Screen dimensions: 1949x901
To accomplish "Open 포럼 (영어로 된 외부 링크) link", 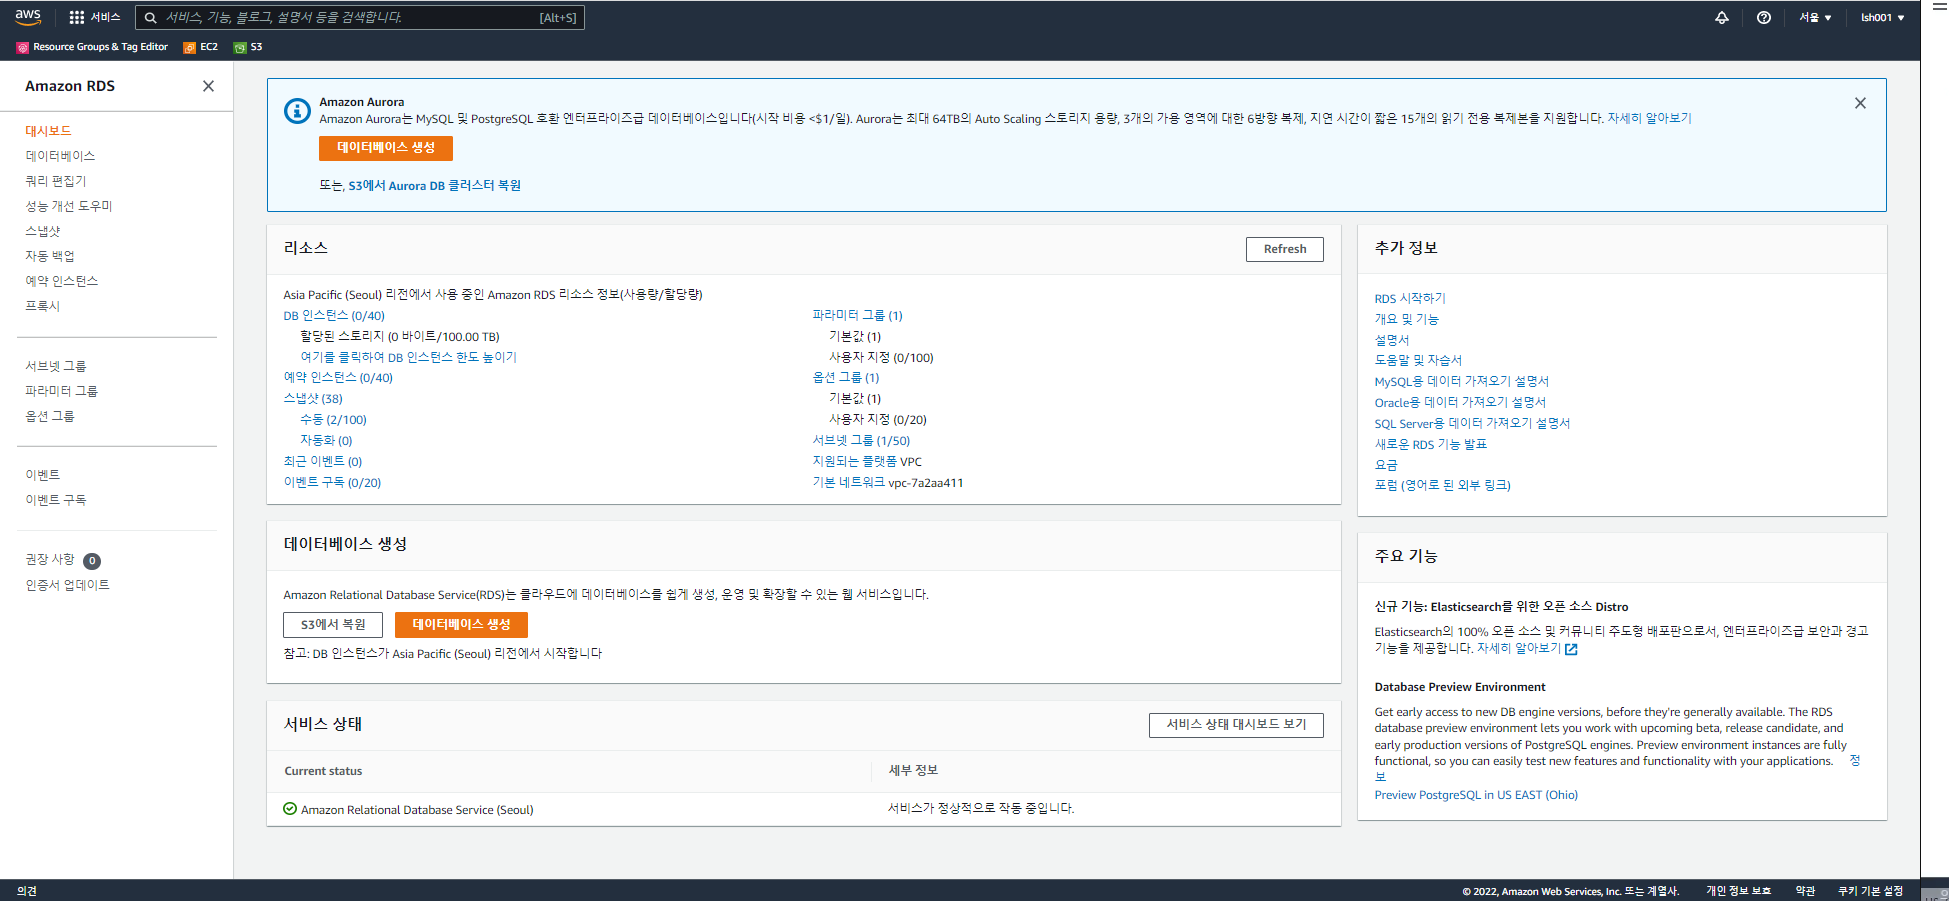I will pos(1442,486).
